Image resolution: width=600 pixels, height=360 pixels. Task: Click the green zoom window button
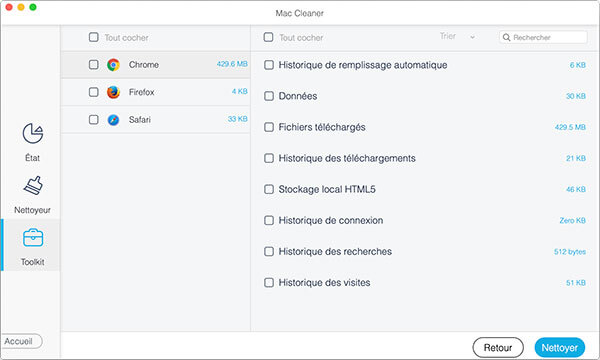point(33,7)
